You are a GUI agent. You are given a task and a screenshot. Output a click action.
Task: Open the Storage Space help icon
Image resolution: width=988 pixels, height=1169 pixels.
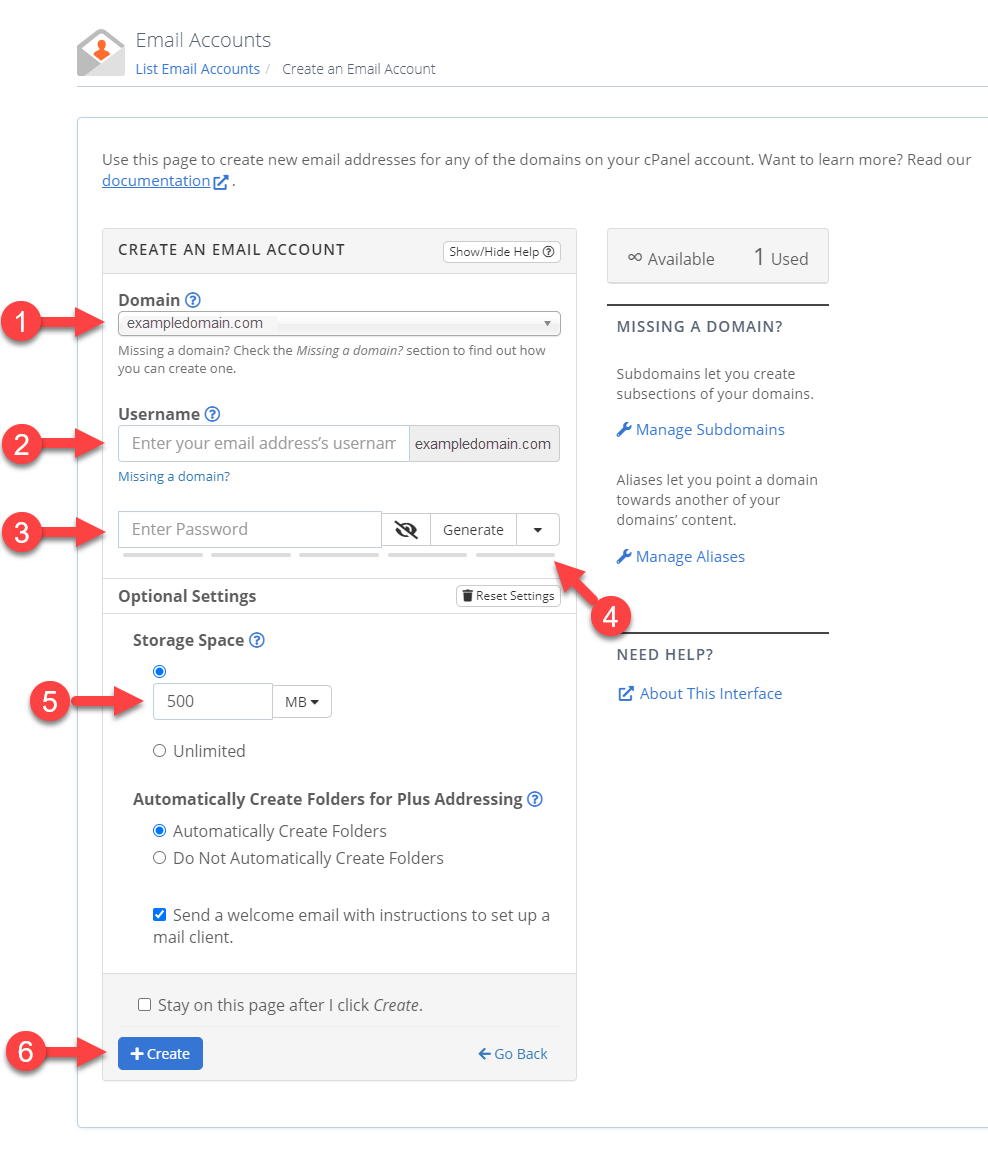(257, 640)
